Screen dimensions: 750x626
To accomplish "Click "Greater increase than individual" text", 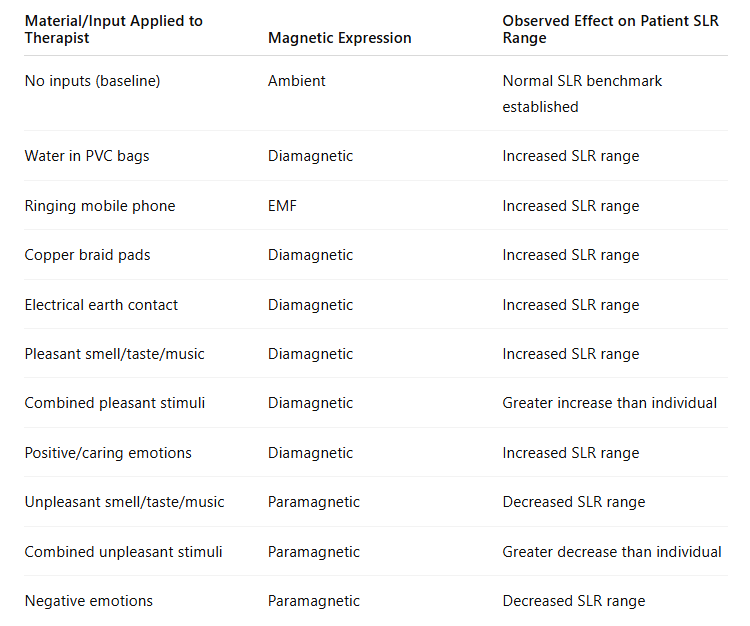I will 609,403.
